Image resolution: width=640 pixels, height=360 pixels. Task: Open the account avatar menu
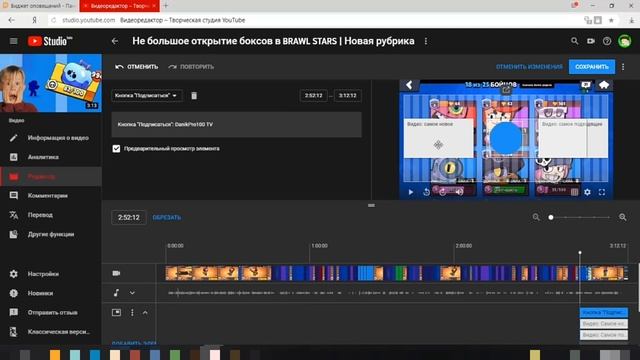point(624,41)
